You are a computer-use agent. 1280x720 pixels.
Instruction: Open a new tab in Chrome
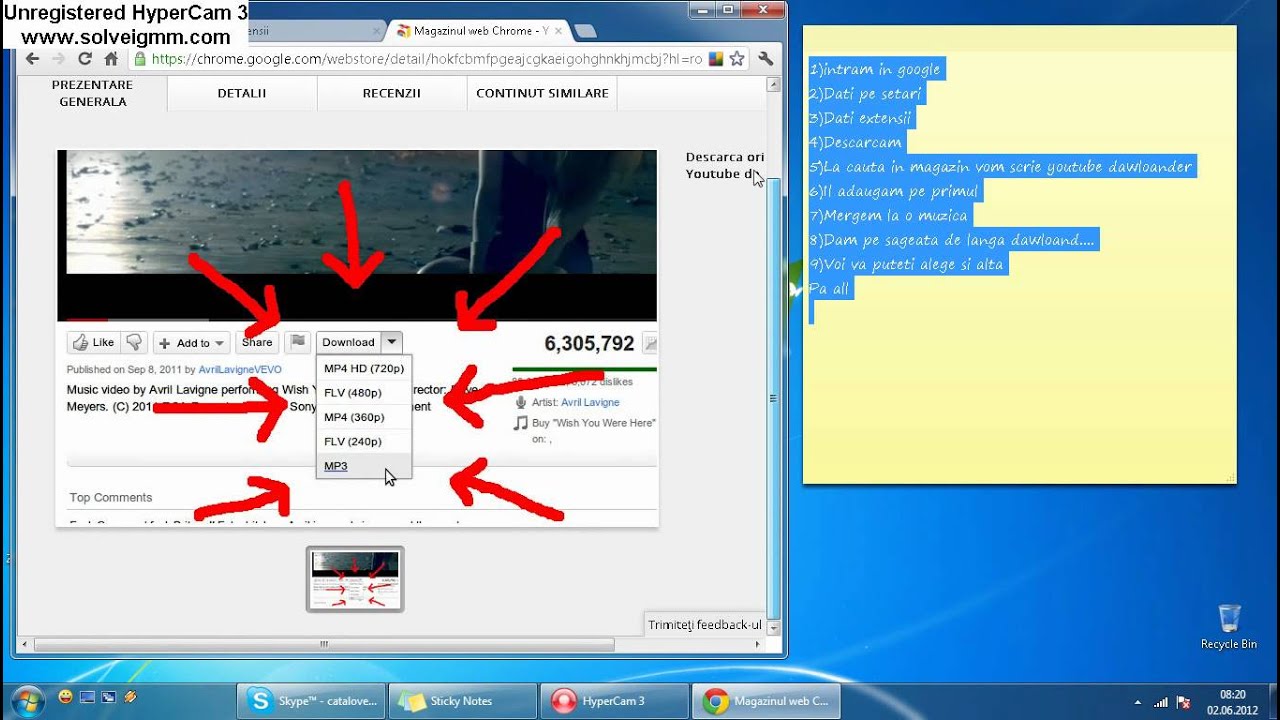[586, 31]
